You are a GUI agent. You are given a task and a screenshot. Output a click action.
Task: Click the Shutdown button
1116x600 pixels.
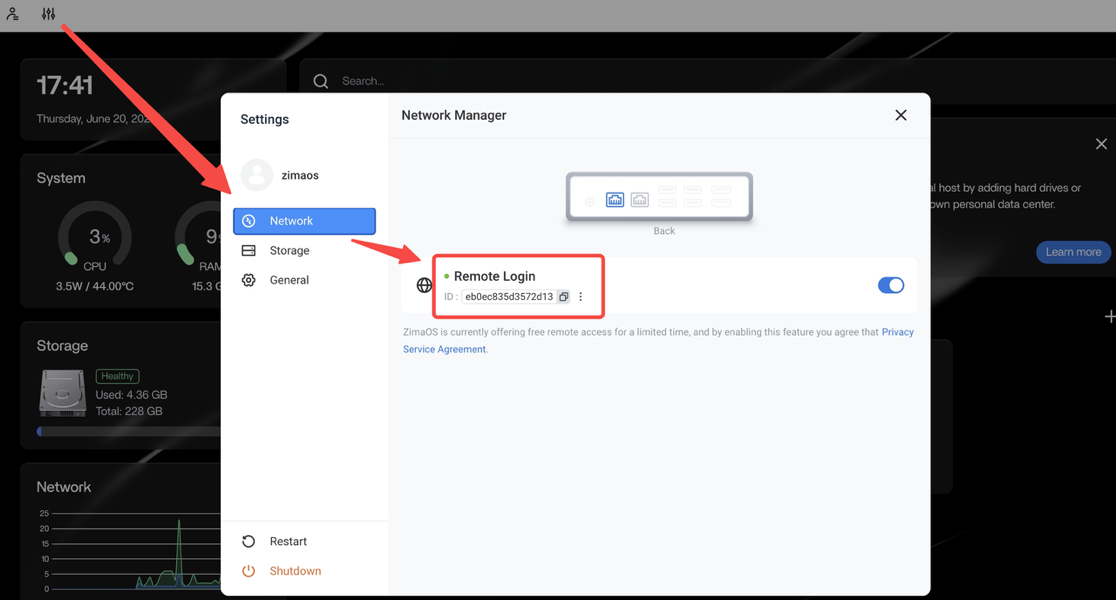point(295,571)
